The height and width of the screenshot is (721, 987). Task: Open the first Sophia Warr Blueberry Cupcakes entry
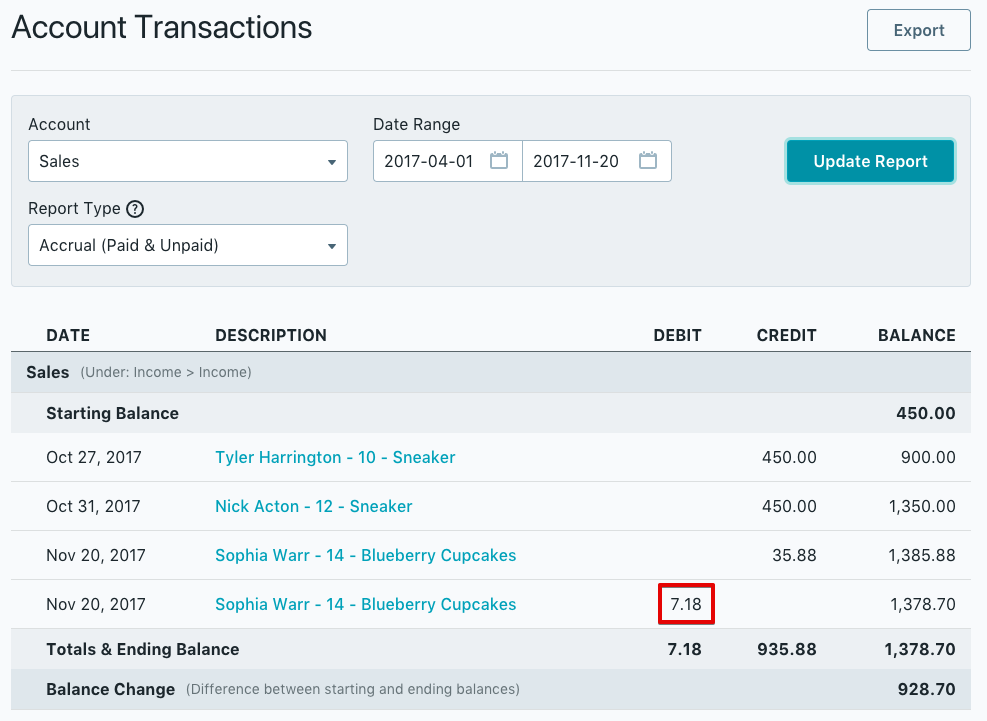pyautogui.click(x=365, y=555)
